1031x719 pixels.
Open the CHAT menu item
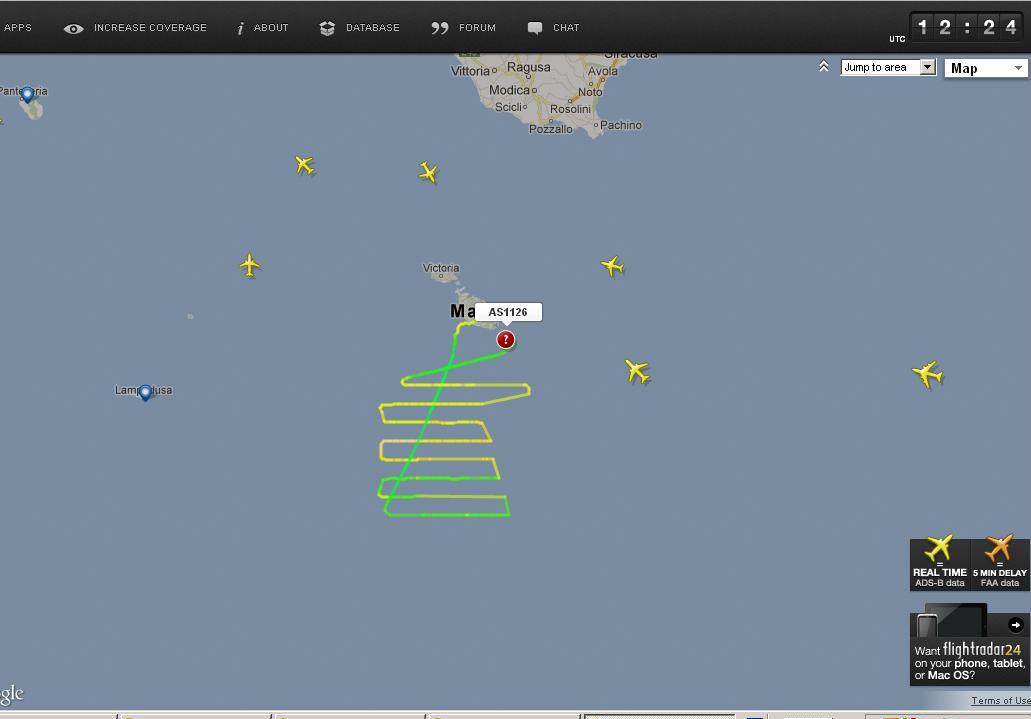[x=566, y=28]
